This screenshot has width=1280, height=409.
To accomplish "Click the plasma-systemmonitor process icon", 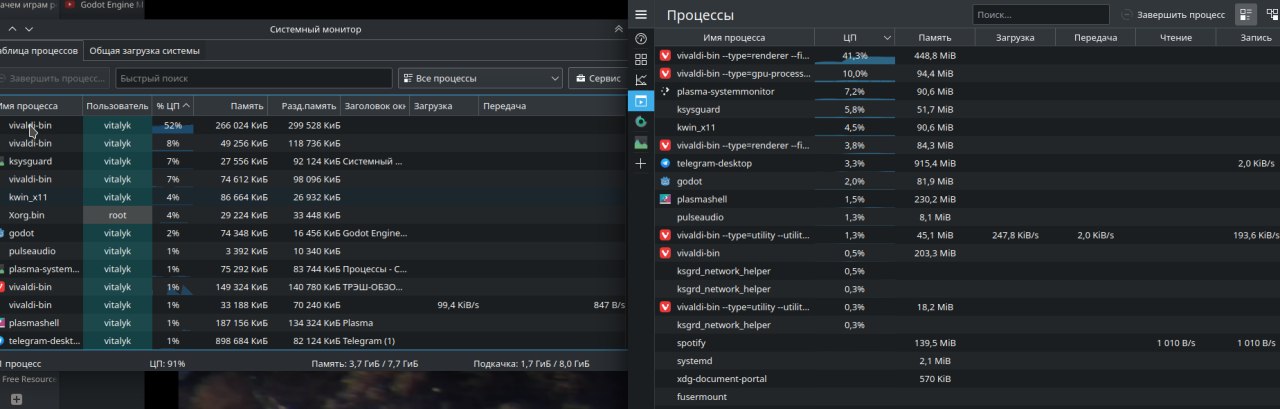I will pyautogui.click(x=665, y=91).
